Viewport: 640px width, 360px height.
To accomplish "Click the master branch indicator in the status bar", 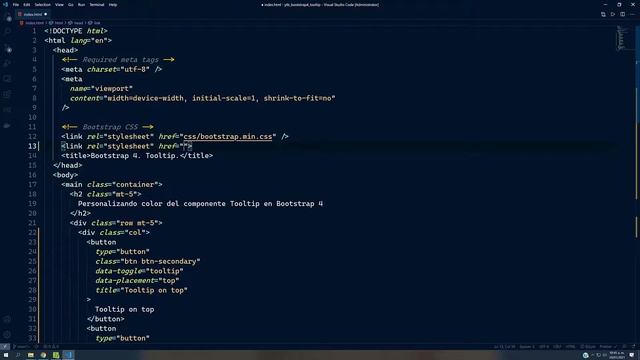I will [21, 347].
